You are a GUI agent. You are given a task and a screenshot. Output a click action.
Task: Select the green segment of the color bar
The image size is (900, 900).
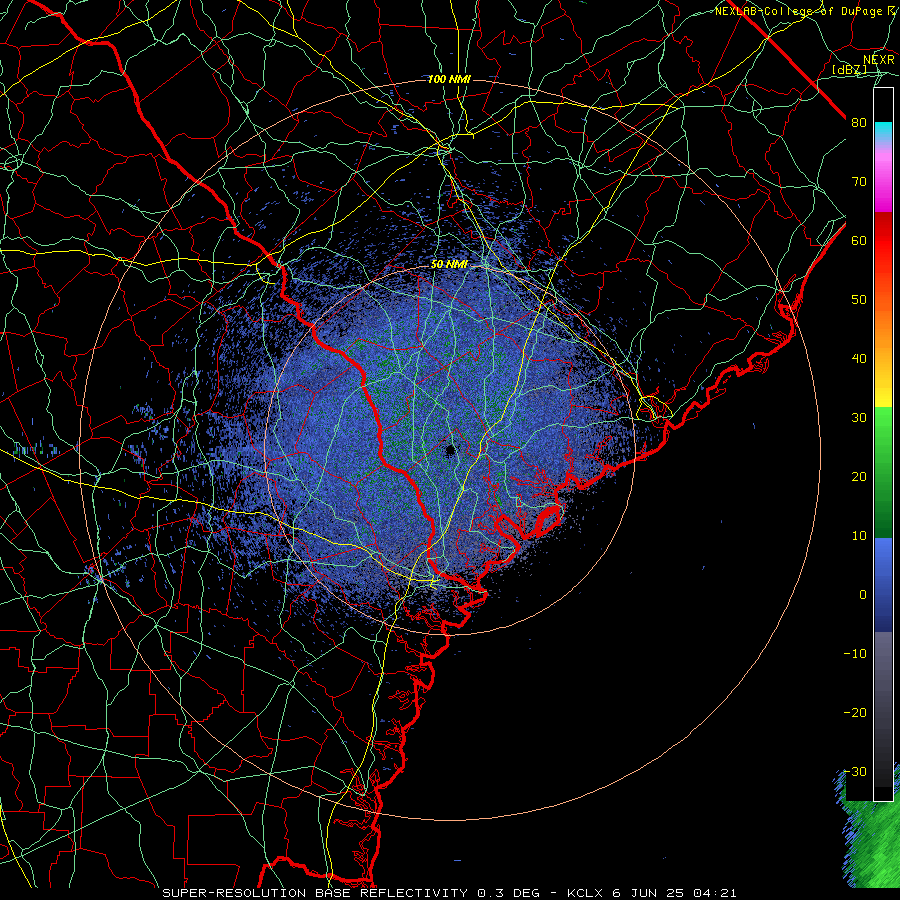[883, 472]
